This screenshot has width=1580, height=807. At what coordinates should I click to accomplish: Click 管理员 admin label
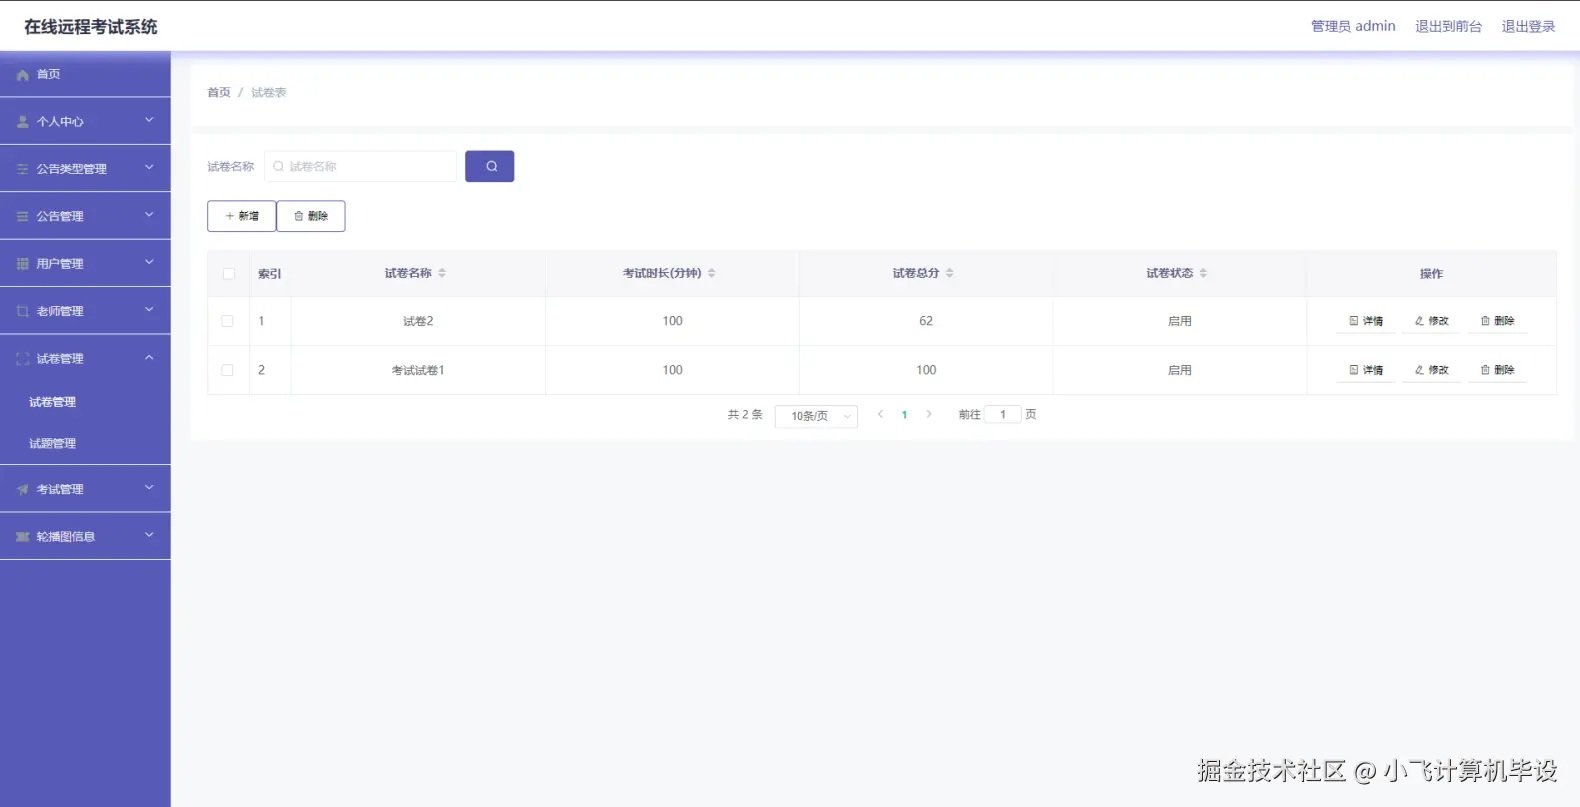point(1353,26)
